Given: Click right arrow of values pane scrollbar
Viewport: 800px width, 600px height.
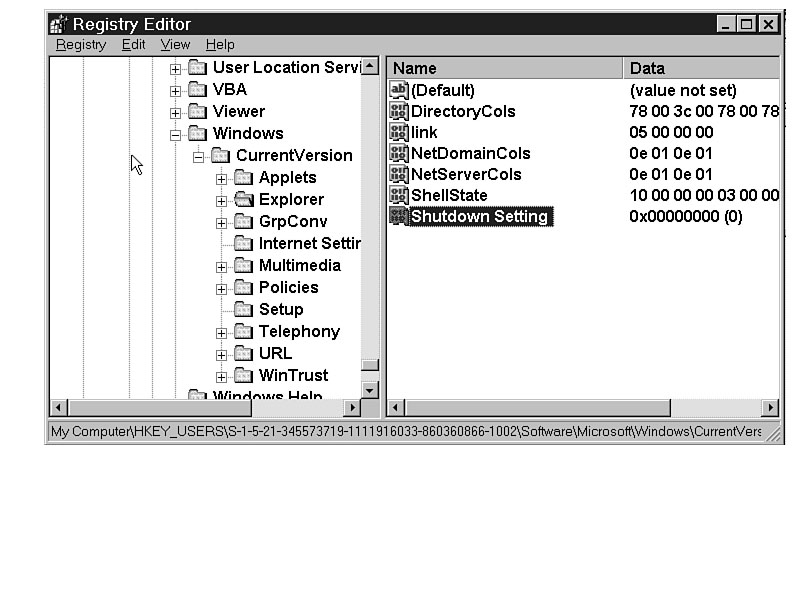Looking at the screenshot, I should [770, 408].
